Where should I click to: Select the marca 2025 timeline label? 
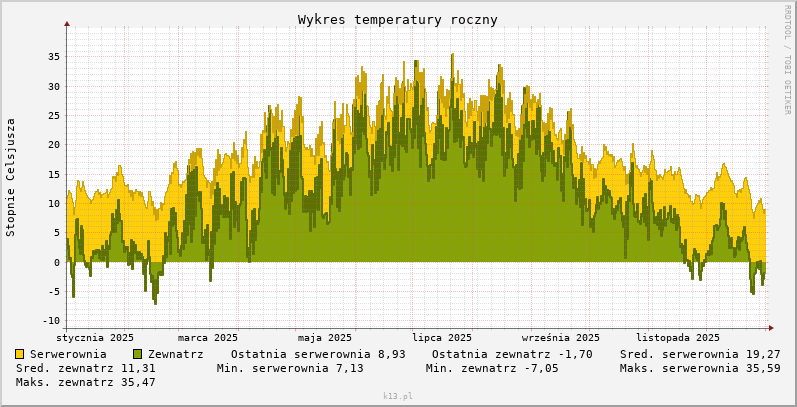pyautogui.click(x=208, y=338)
